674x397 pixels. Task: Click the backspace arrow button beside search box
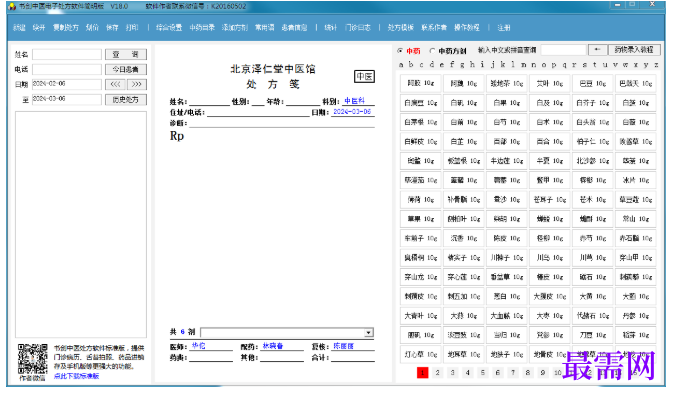pos(597,50)
